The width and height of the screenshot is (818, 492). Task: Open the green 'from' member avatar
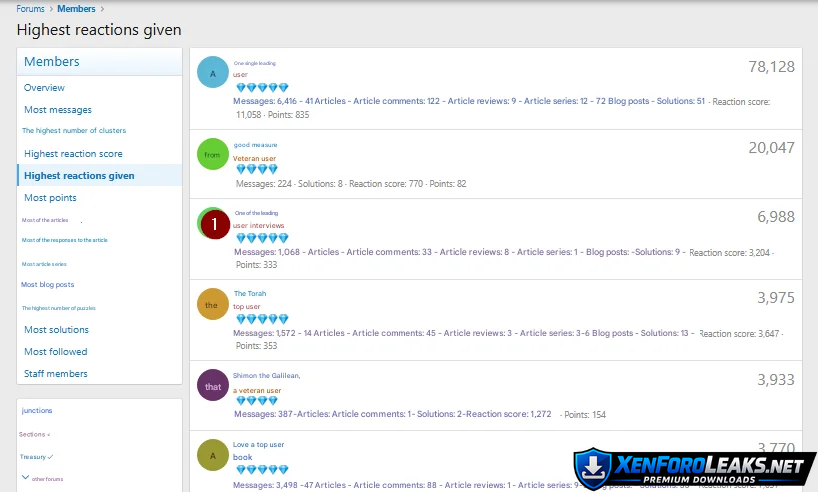[x=212, y=154]
